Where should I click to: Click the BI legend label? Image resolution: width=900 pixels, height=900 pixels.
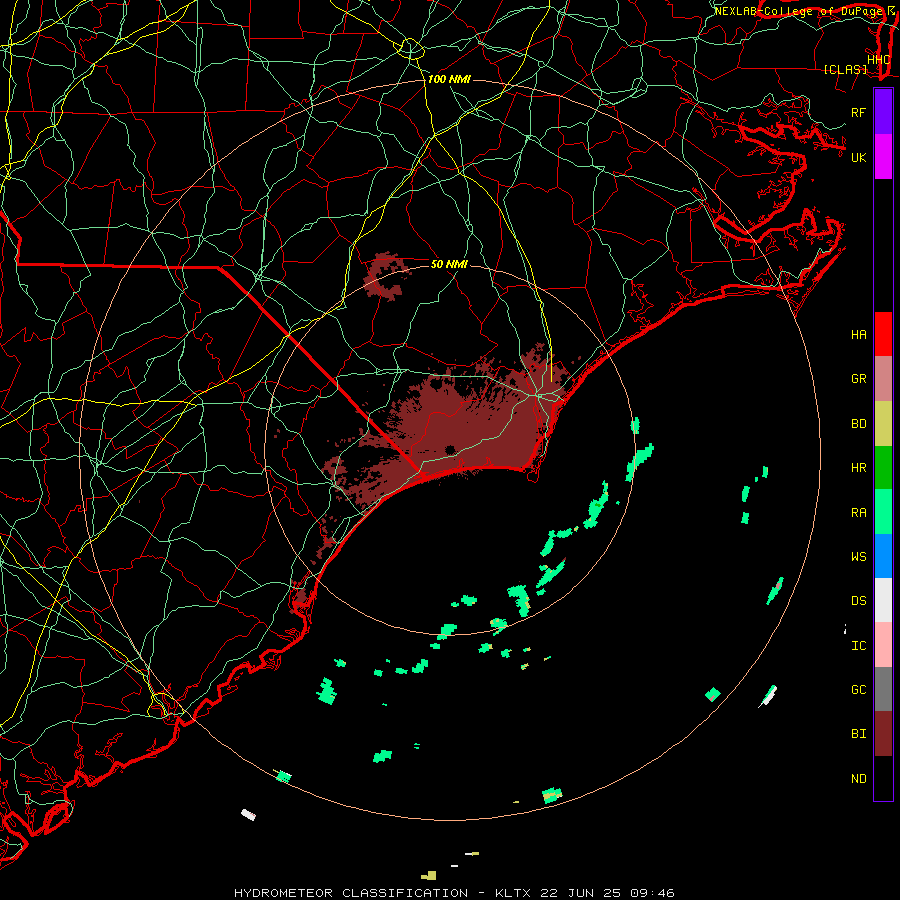point(859,734)
